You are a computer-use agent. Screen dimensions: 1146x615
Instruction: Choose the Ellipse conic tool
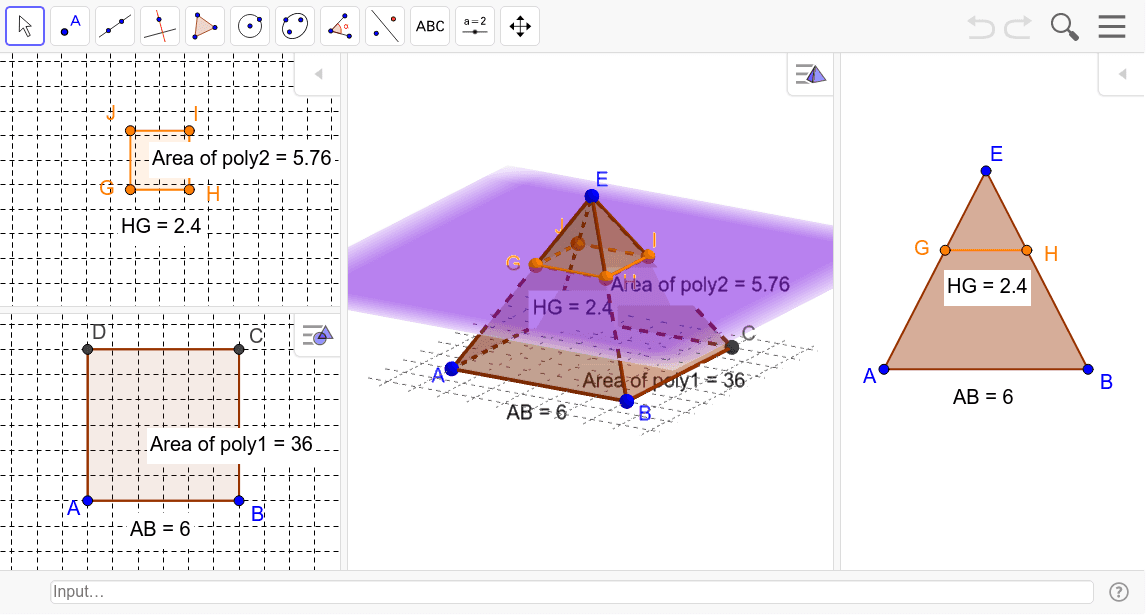pyautogui.click(x=295, y=26)
